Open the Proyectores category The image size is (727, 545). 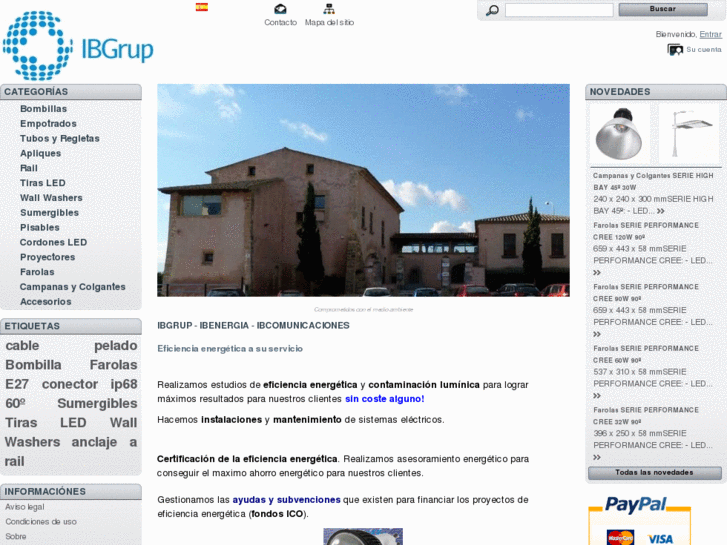click(47, 257)
